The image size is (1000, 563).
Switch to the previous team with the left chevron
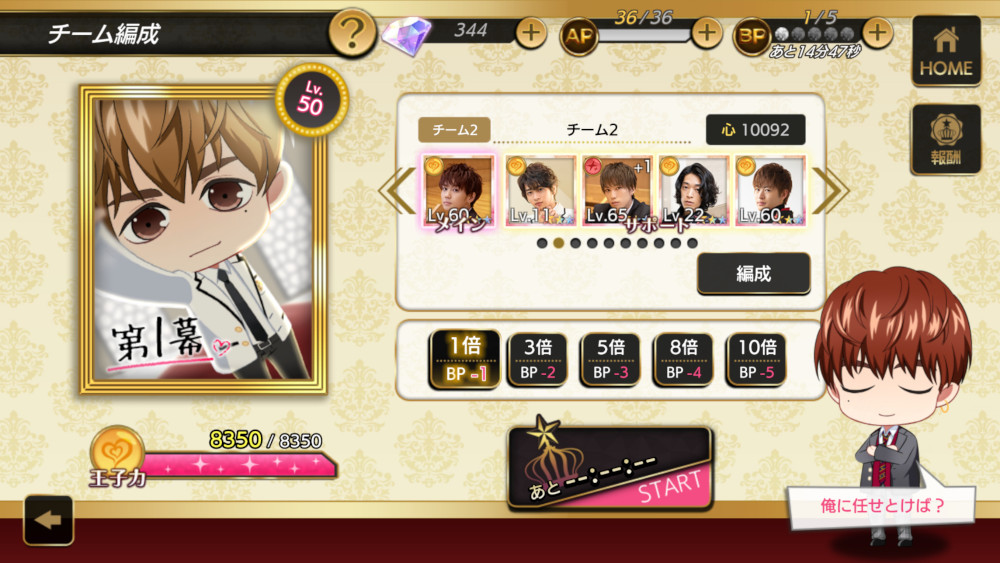(397, 190)
